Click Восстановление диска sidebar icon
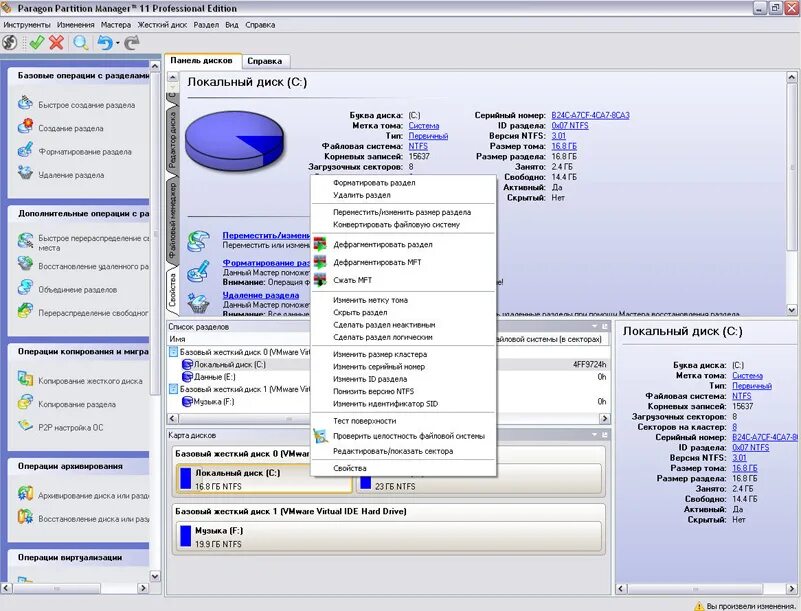Screen dimensions: 801x611 [25, 516]
